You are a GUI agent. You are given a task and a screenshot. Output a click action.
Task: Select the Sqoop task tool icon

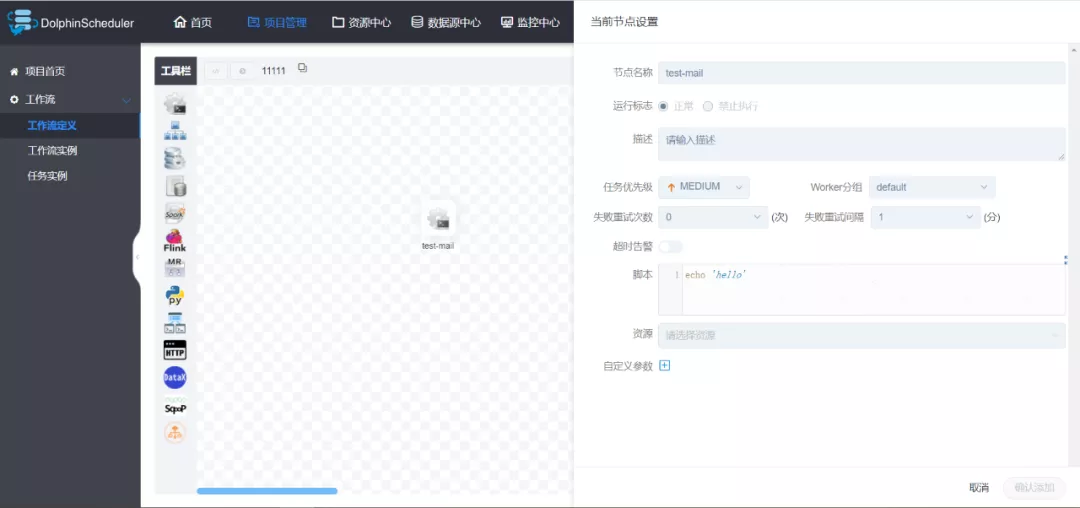click(x=175, y=405)
